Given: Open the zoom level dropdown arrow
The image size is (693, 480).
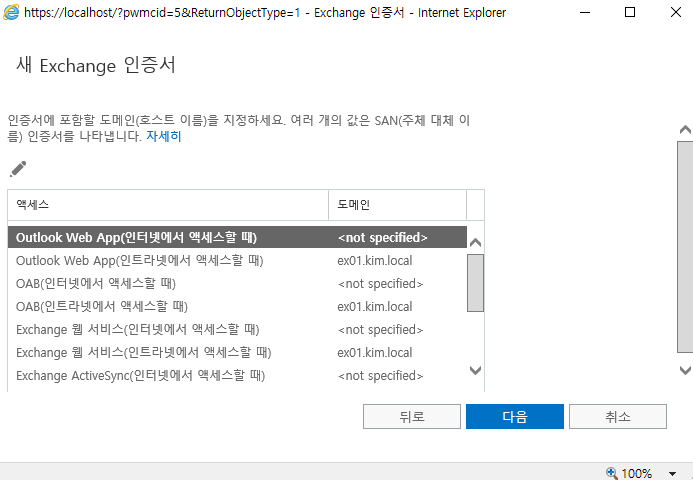Looking at the screenshot, I should pos(672,474).
